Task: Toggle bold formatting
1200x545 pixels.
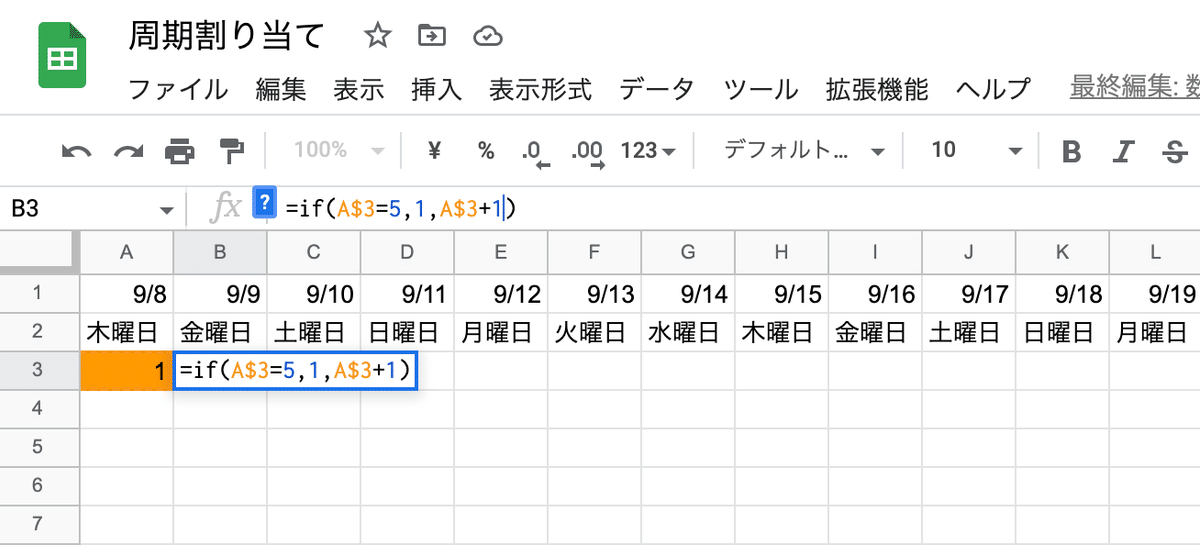Action: click(x=1072, y=152)
